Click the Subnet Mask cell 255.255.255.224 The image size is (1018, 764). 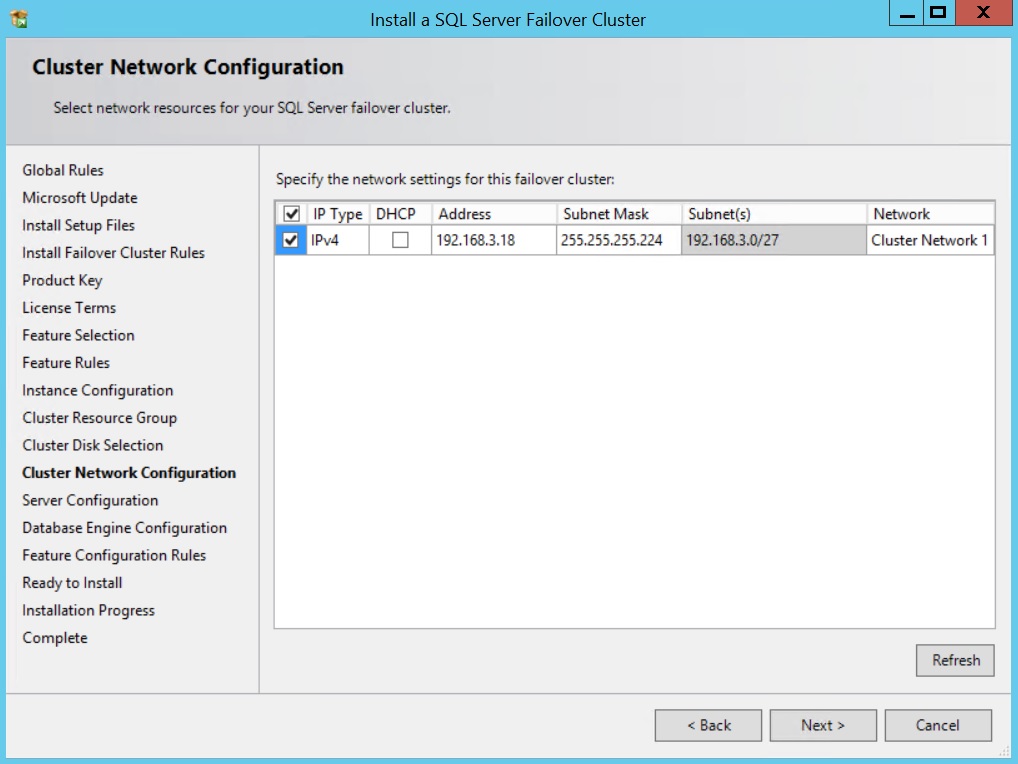pyautogui.click(x=618, y=240)
